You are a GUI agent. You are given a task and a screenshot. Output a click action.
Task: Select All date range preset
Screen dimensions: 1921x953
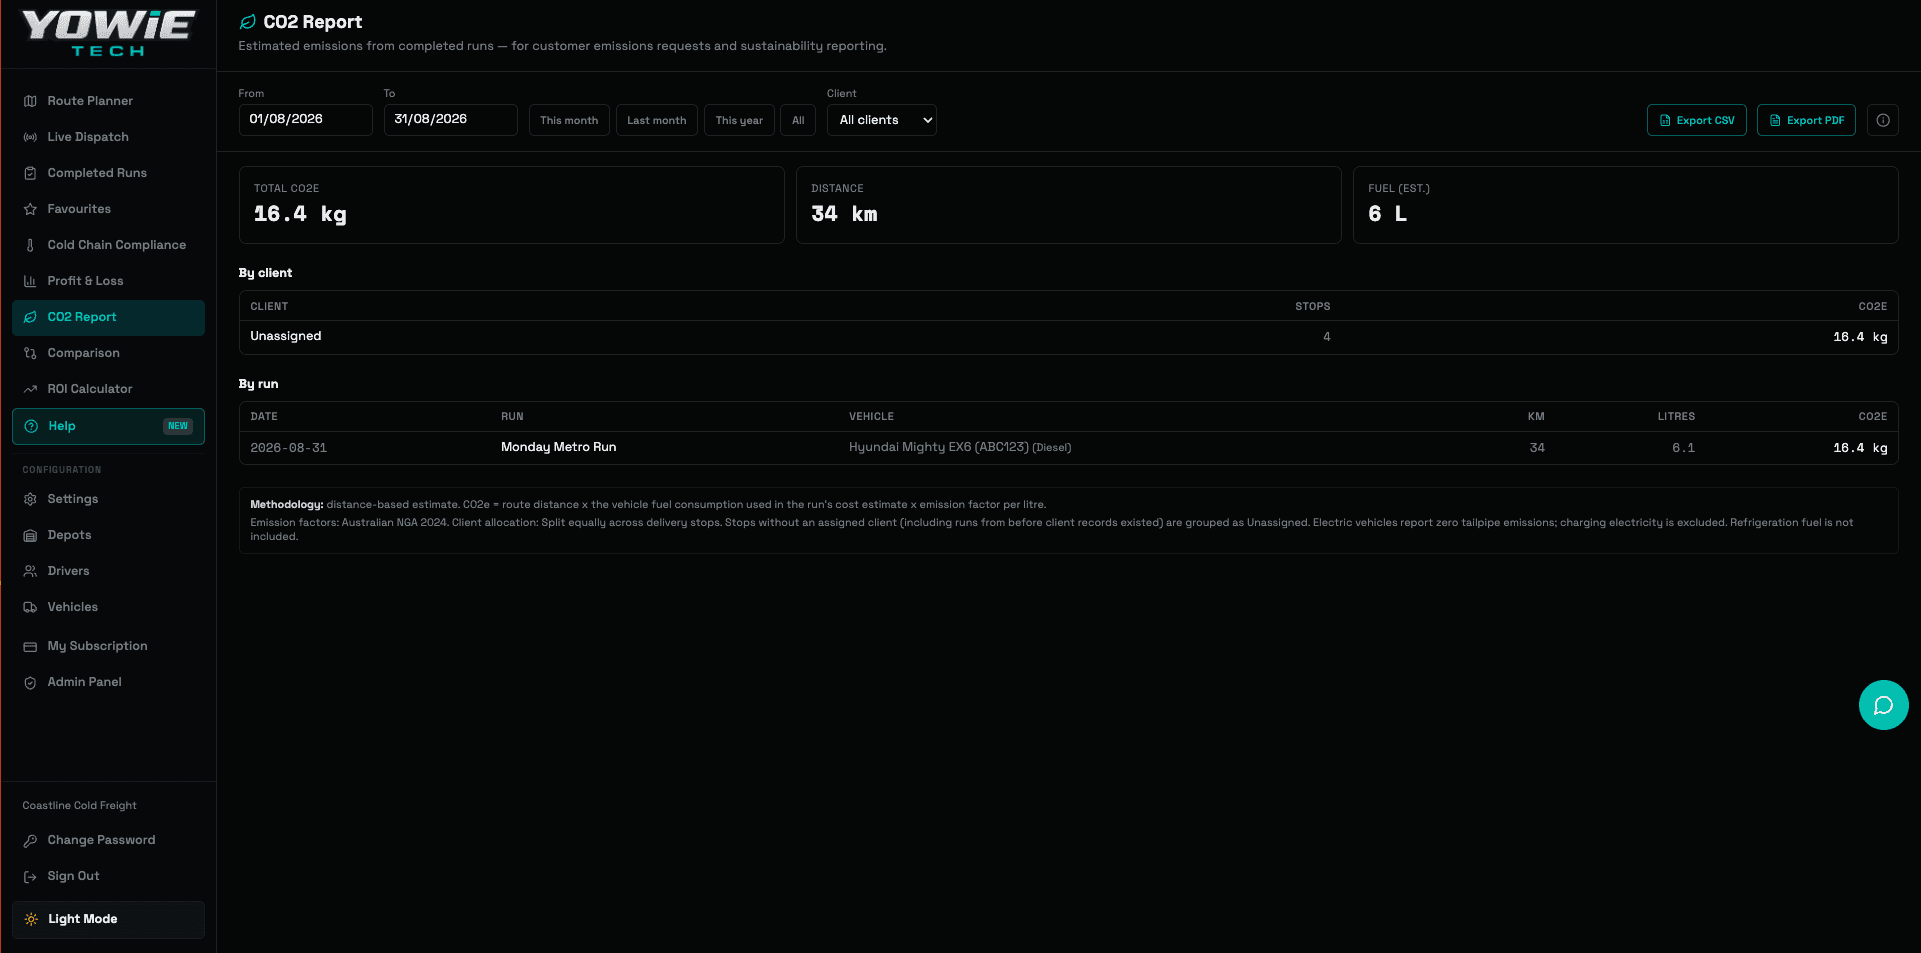click(798, 120)
